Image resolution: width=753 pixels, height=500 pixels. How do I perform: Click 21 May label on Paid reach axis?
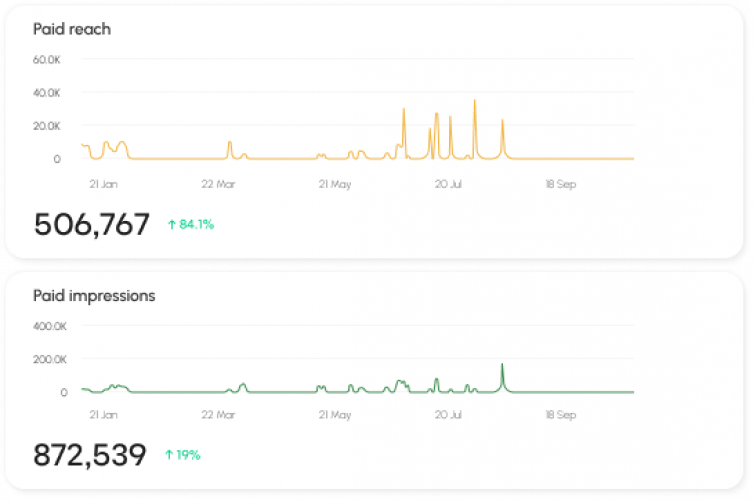[335, 184]
